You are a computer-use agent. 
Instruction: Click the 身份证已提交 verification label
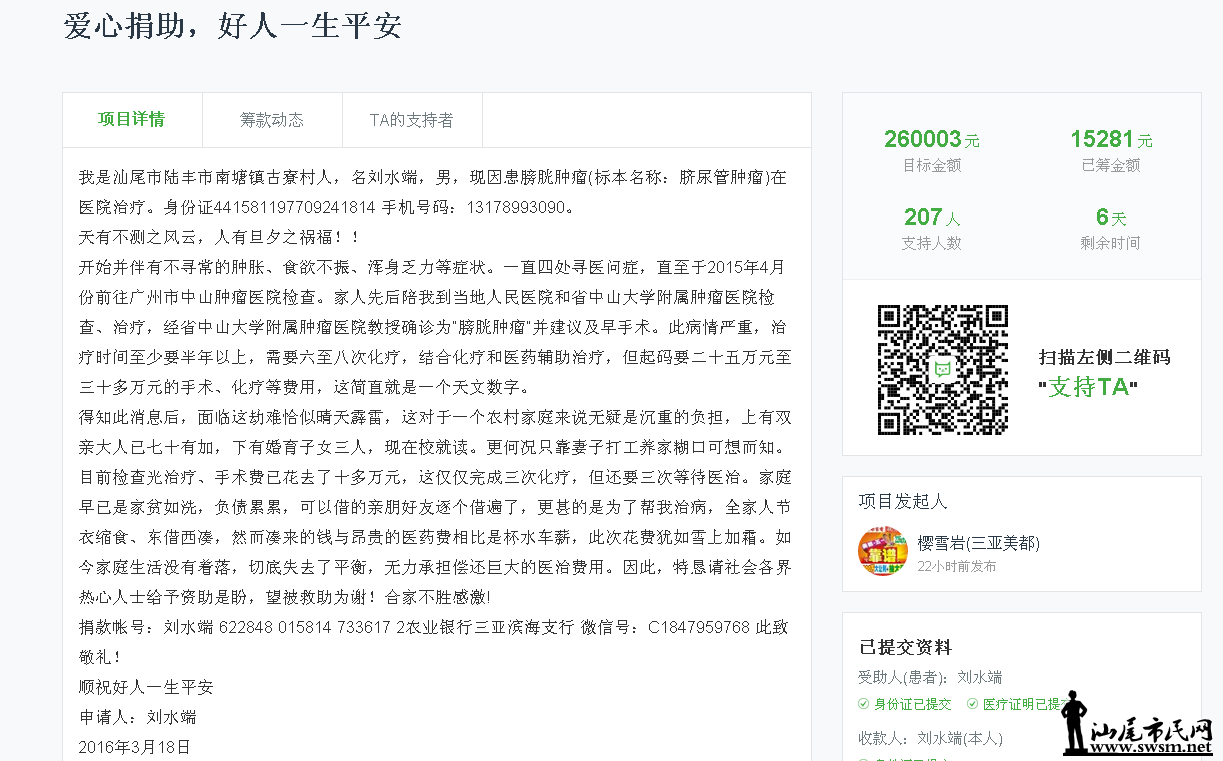point(913,704)
